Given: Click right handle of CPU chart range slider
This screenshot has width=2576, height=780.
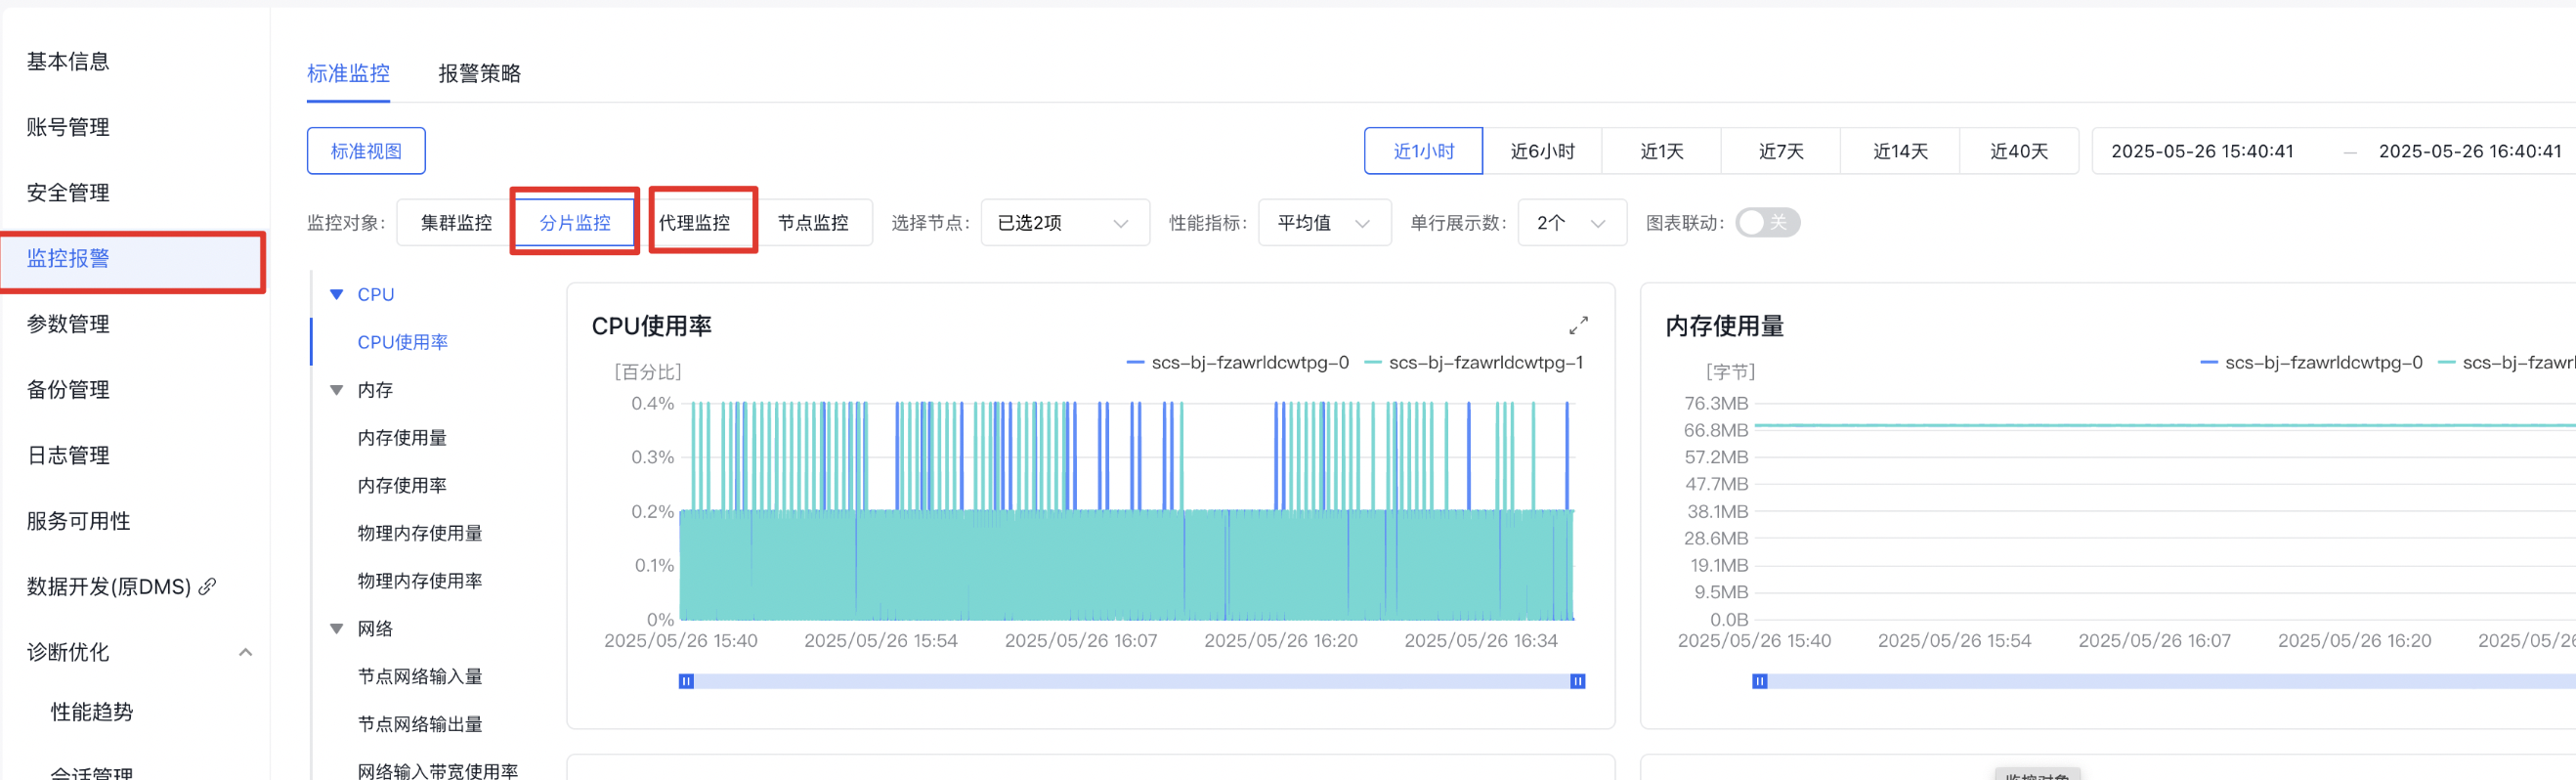Looking at the screenshot, I should pyautogui.click(x=1577, y=681).
